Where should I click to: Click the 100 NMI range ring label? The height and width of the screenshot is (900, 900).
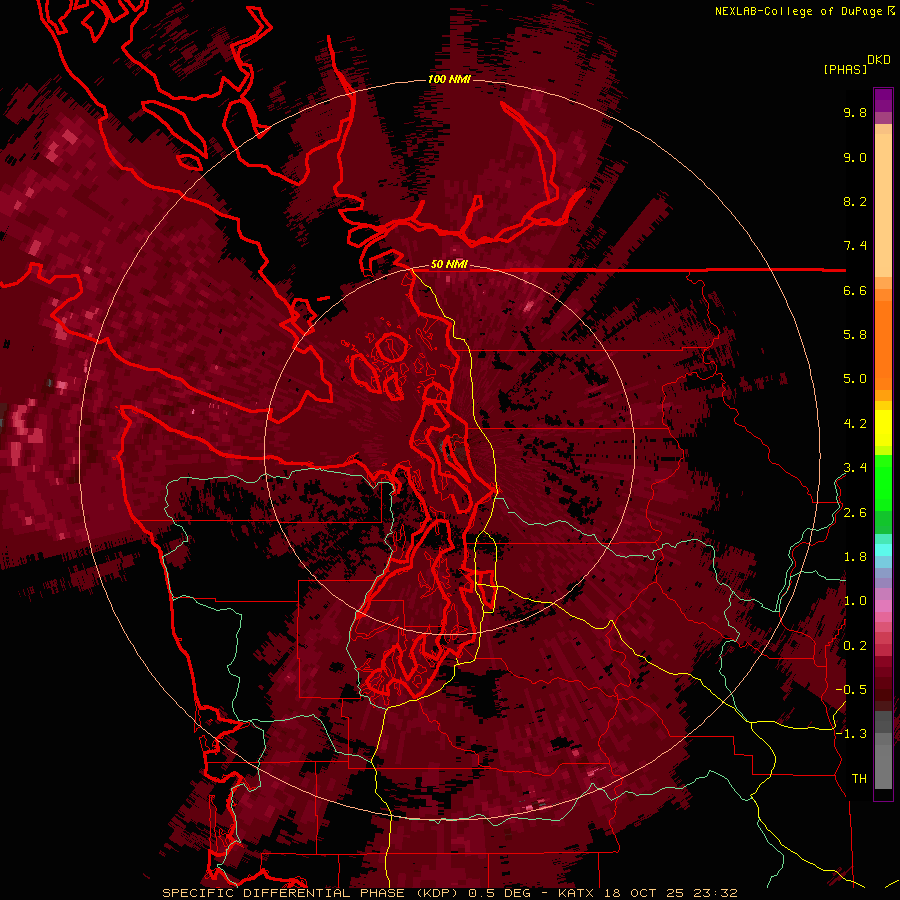click(x=449, y=79)
